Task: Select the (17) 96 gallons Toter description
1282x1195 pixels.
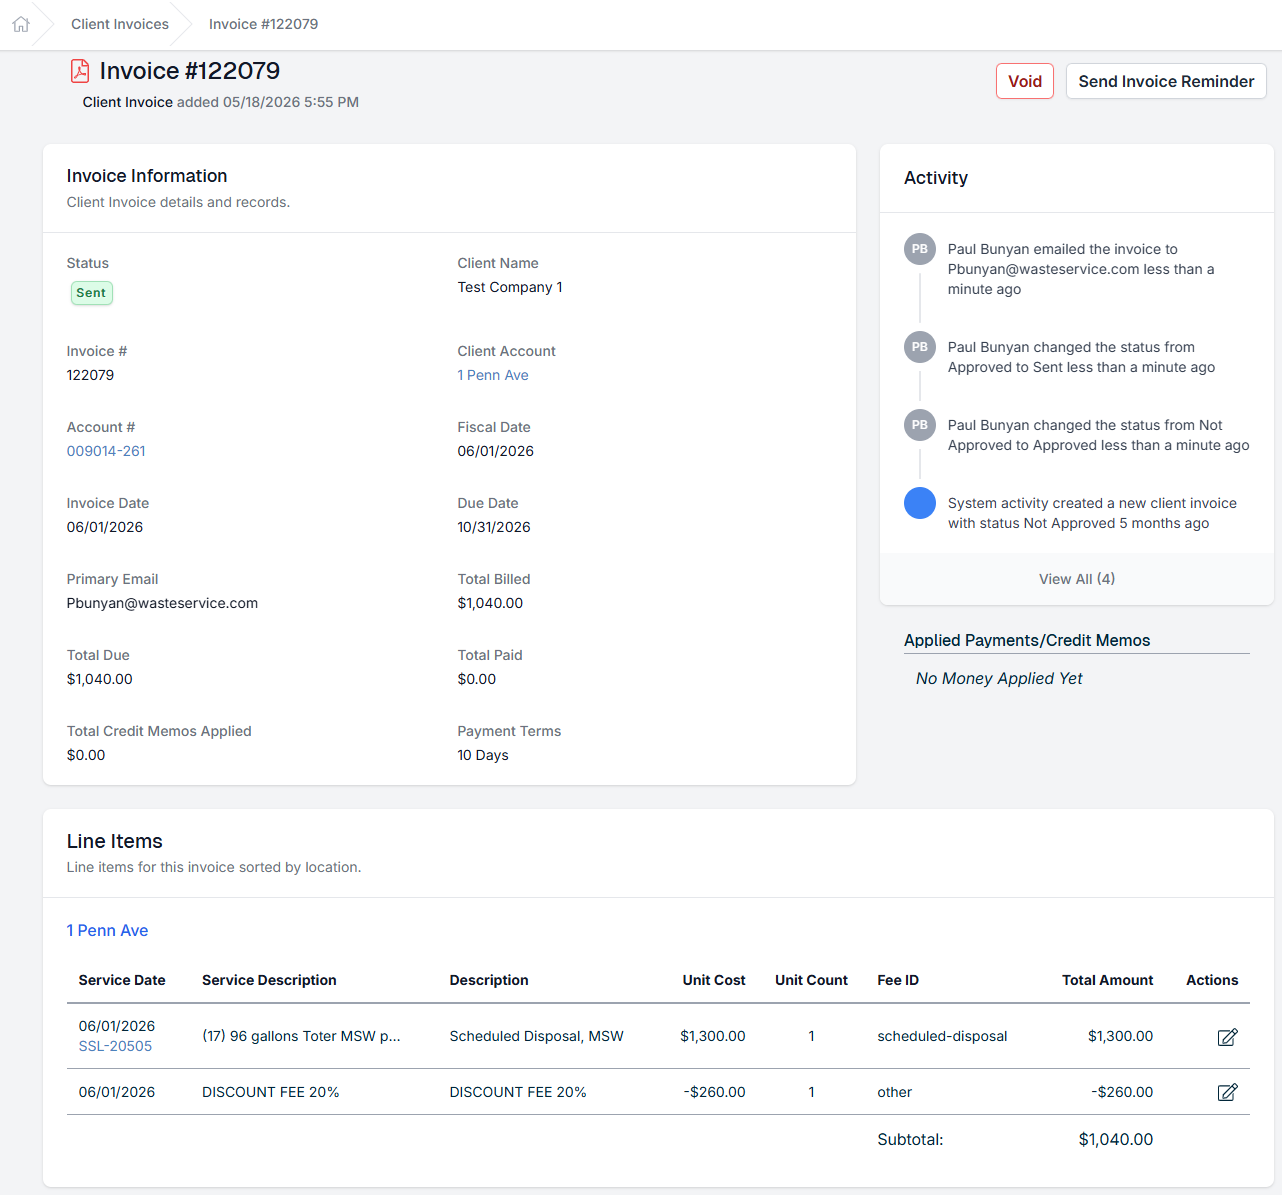Action: [x=301, y=1036]
